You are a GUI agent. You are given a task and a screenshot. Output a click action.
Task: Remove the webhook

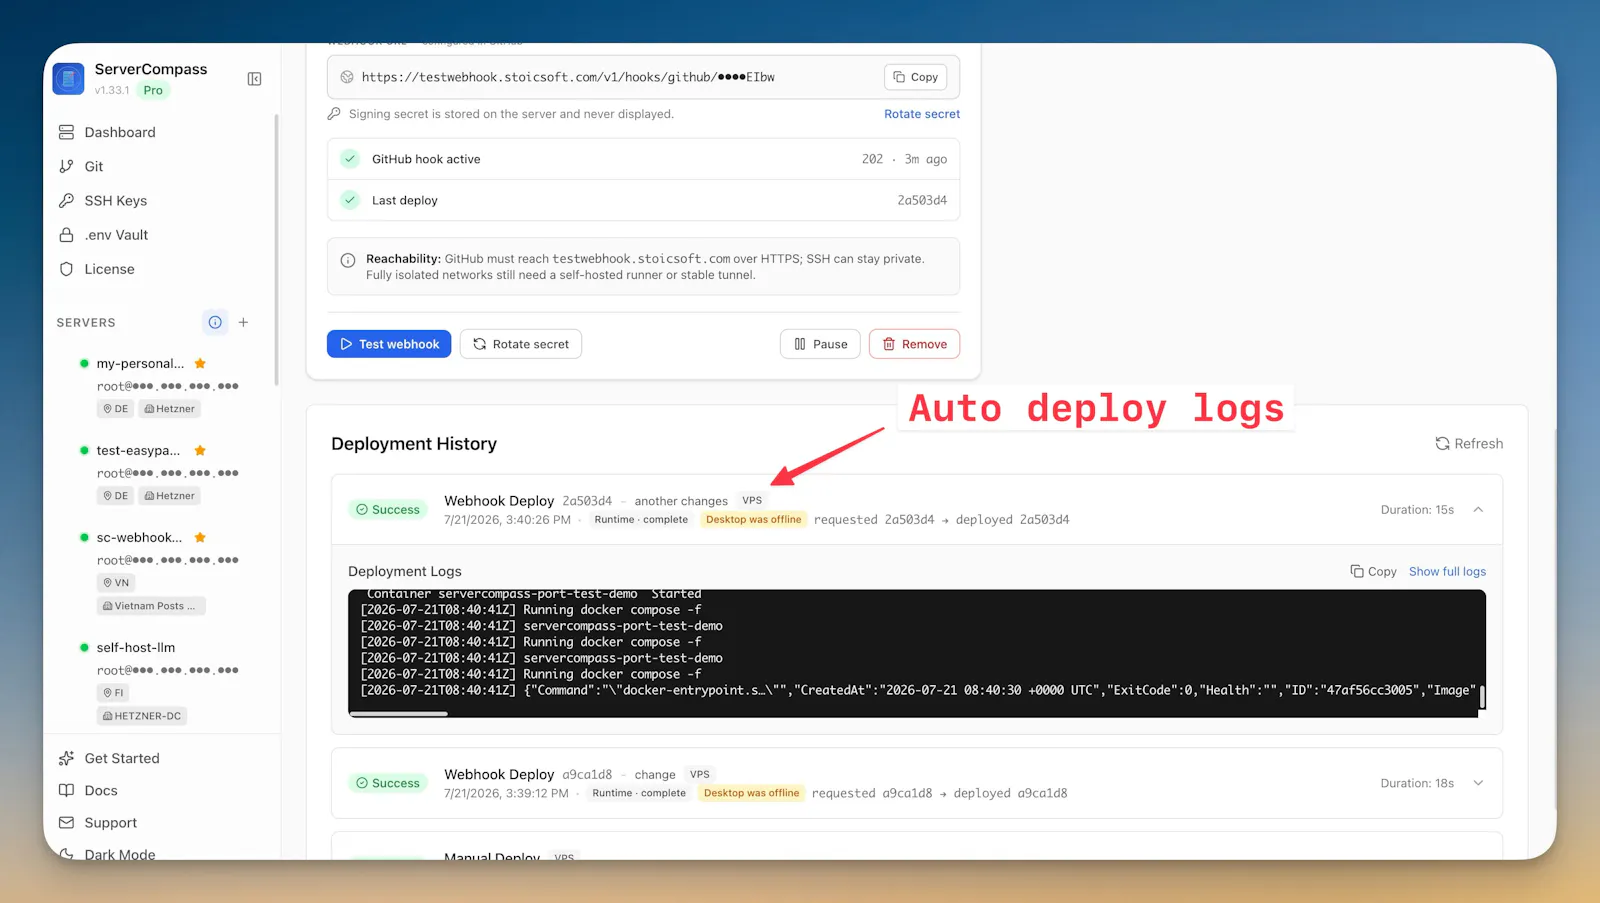[914, 344]
